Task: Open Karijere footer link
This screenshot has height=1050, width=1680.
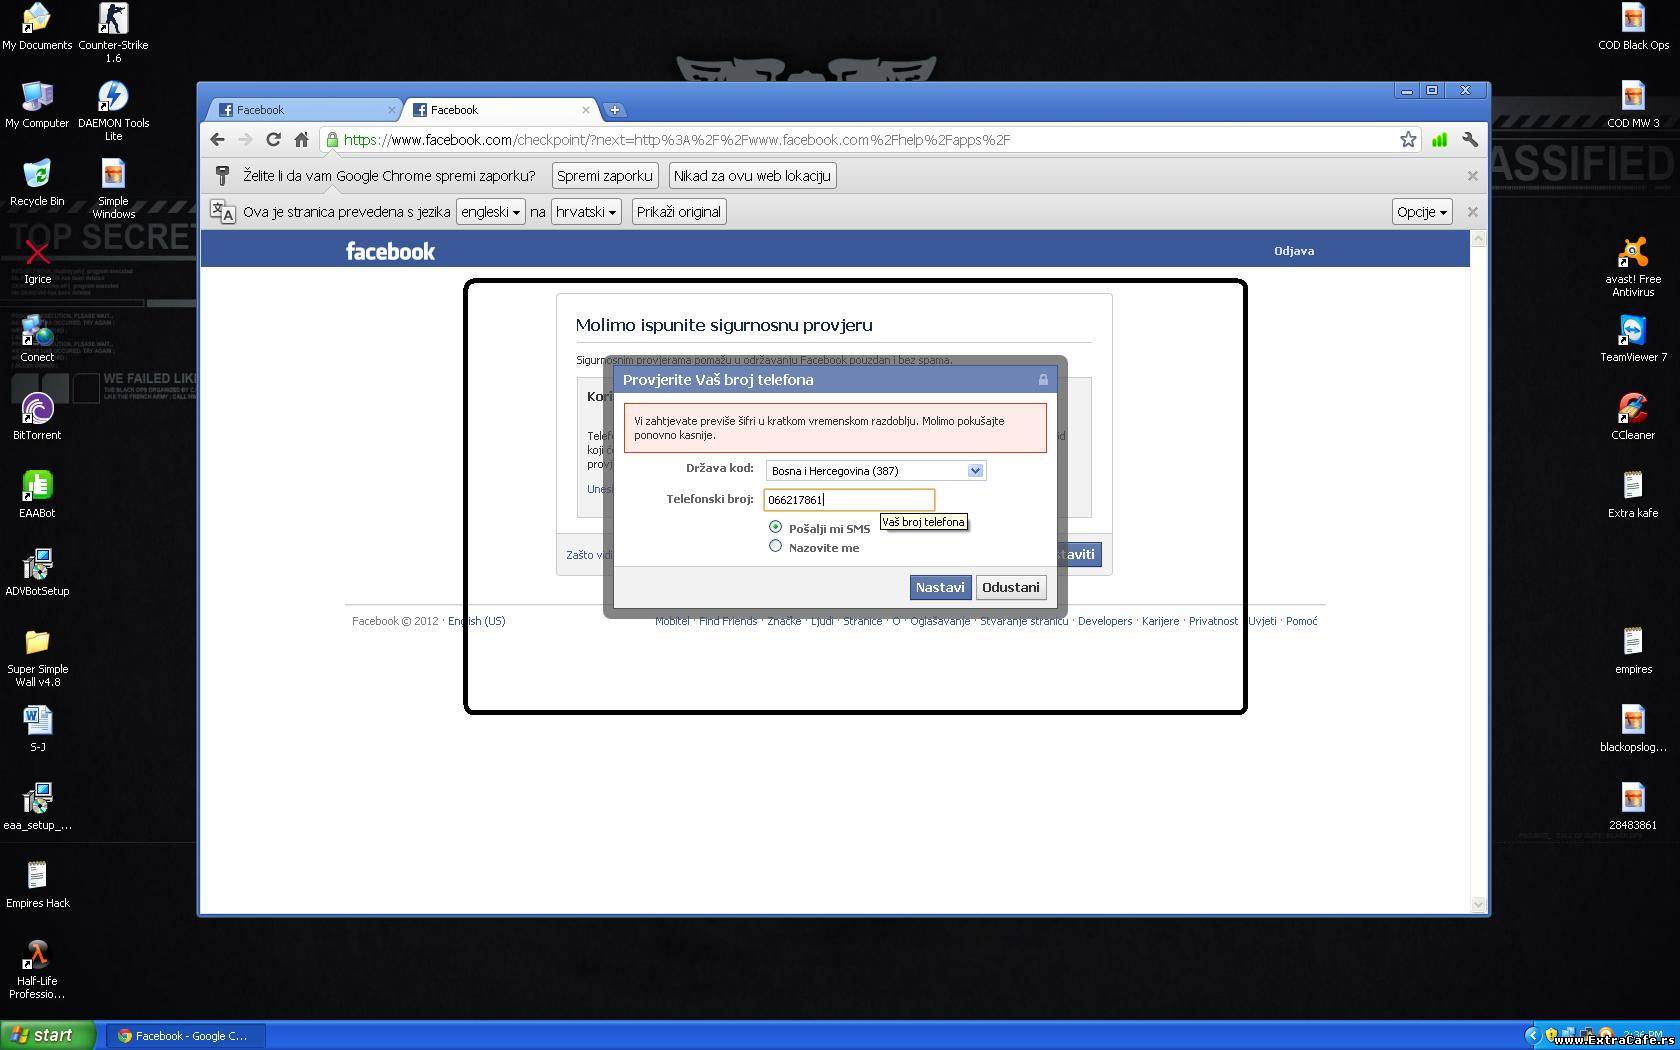Action: [x=1160, y=621]
